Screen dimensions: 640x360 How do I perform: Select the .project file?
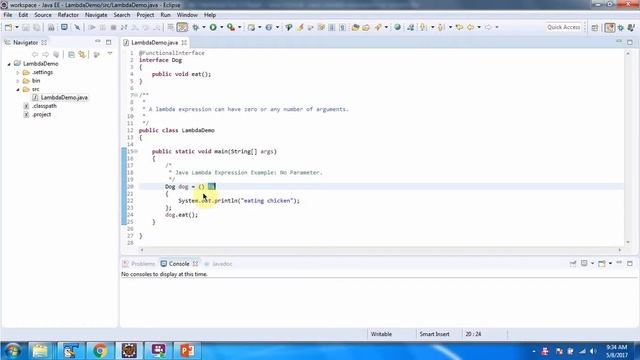42,115
